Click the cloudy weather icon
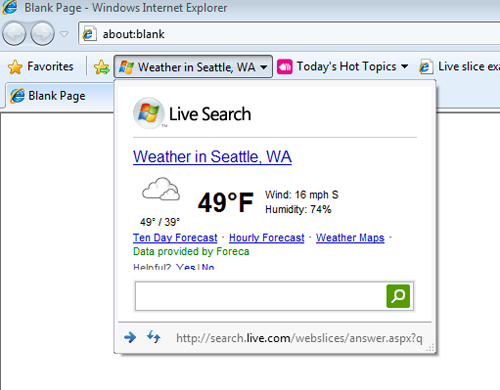500x390 pixels. point(161,189)
